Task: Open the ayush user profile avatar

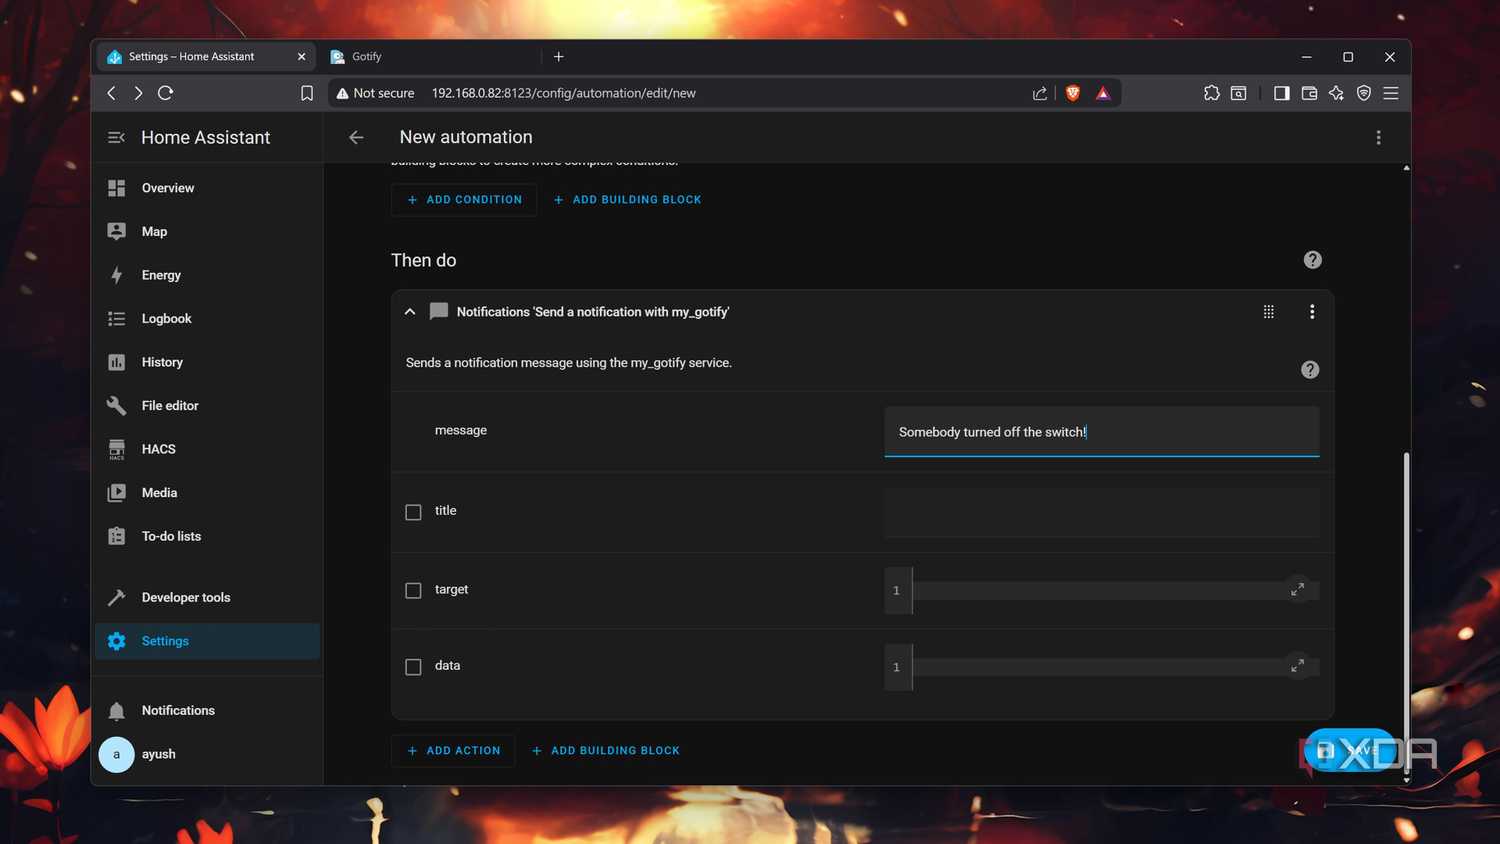Action: [116, 754]
